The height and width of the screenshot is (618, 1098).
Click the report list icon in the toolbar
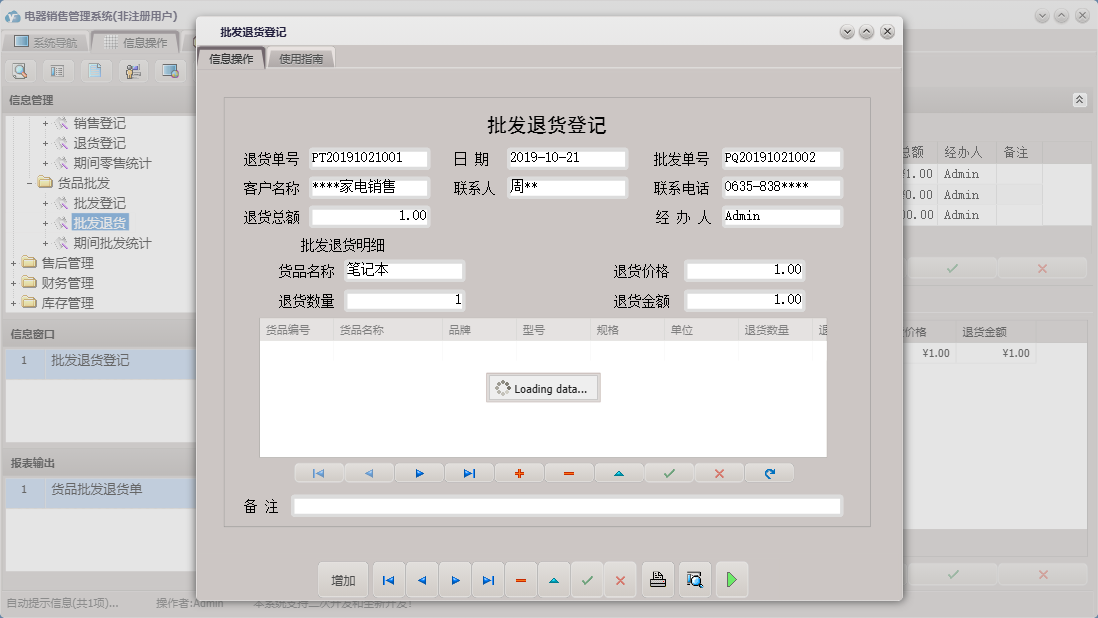pos(58,71)
